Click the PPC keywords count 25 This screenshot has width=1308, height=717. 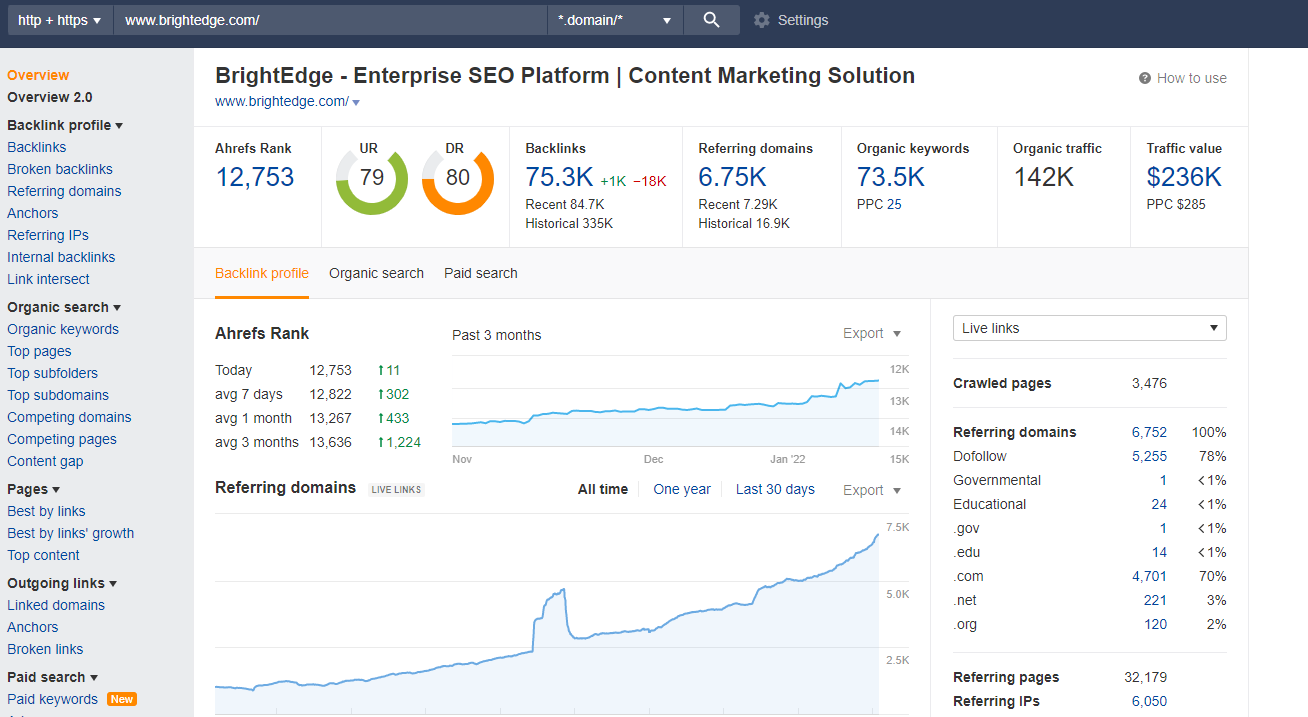point(894,204)
